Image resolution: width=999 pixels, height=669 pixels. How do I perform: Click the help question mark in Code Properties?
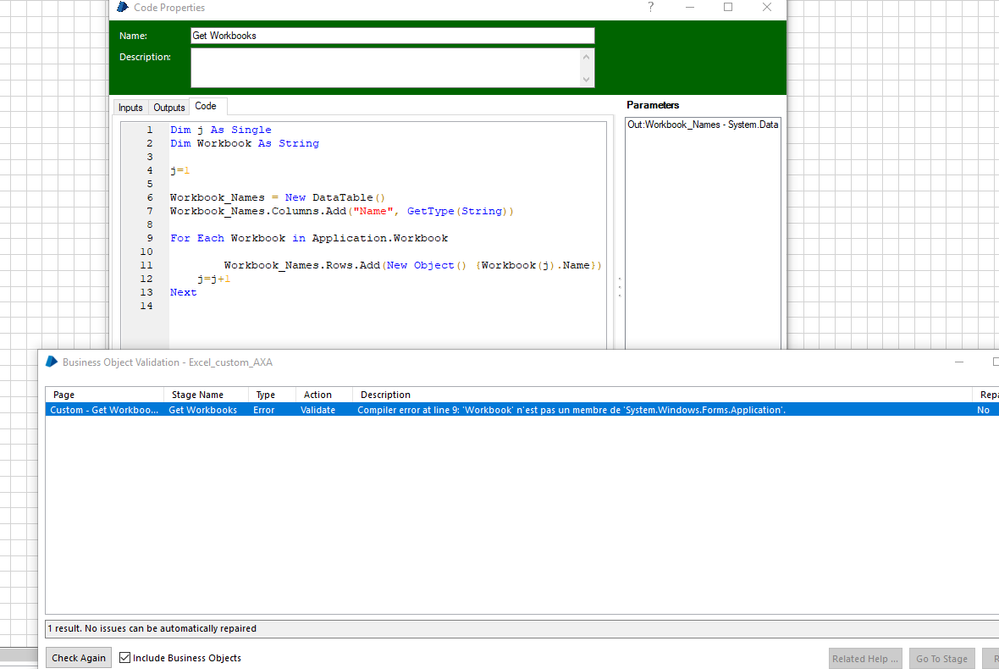pos(650,8)
